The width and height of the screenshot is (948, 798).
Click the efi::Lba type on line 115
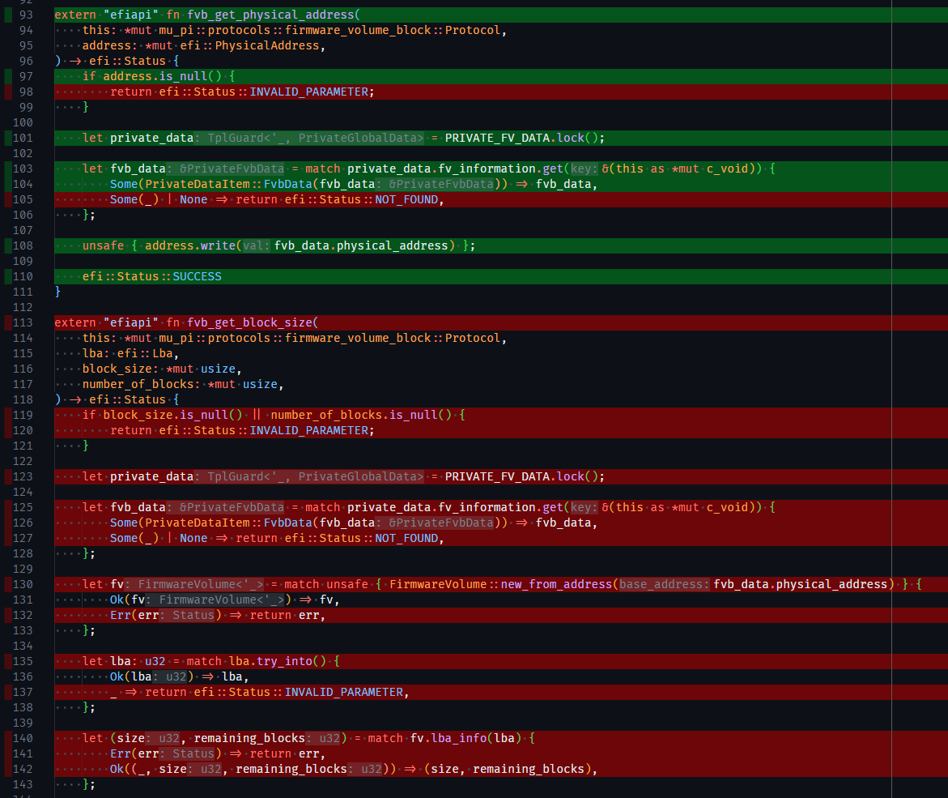tap(145, 353)
